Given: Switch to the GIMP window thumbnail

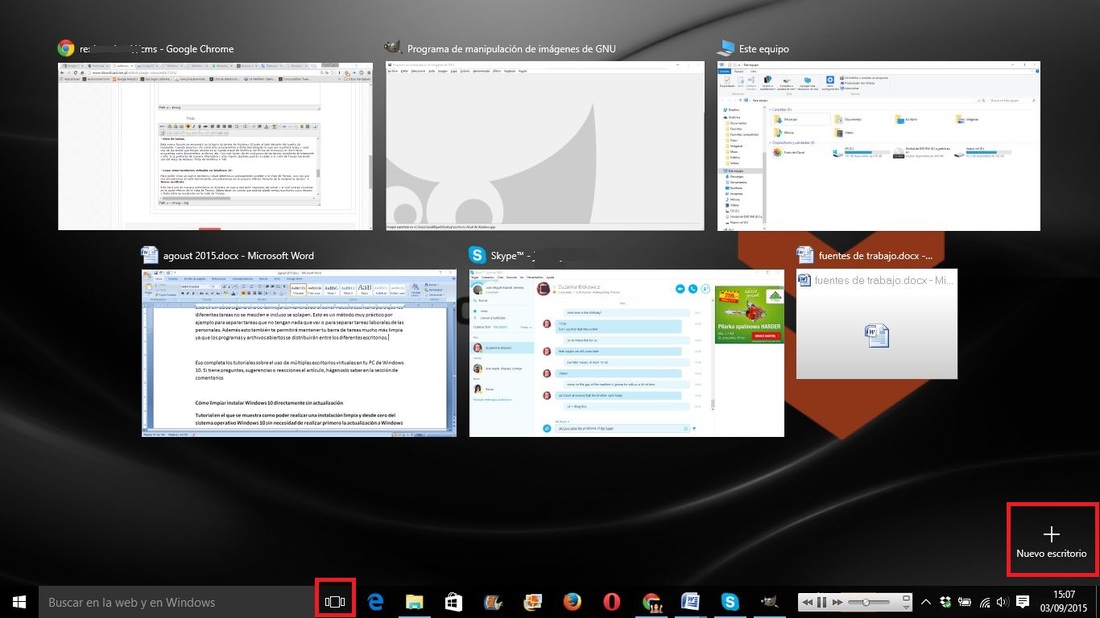Looking at the screenshot, I should (x=545, y=146).
